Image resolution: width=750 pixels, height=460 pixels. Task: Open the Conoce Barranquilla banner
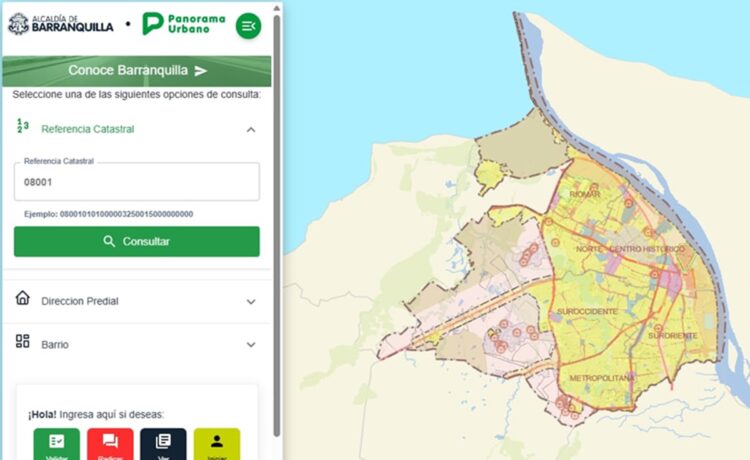pos(137,71)
